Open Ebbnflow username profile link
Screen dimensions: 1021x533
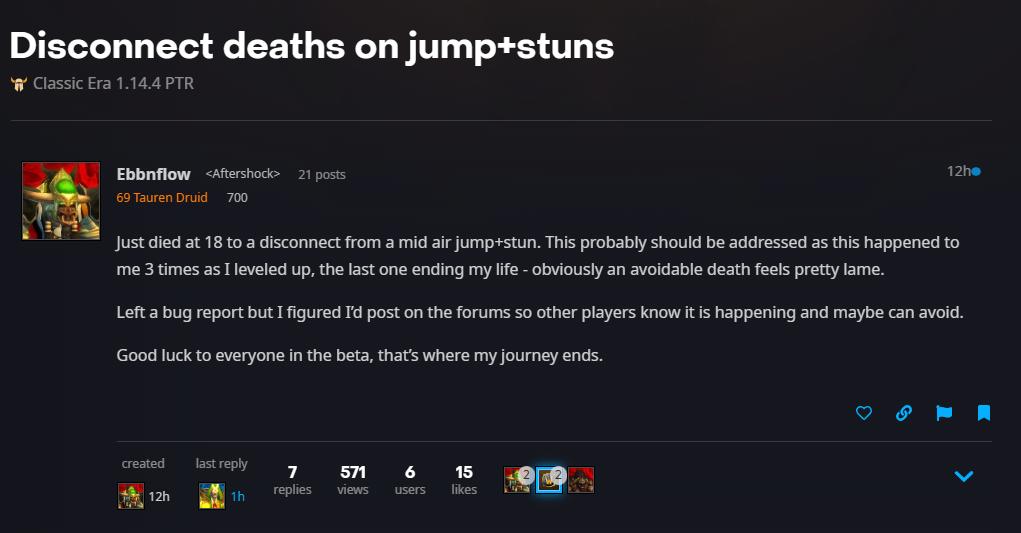pos(153,174)
